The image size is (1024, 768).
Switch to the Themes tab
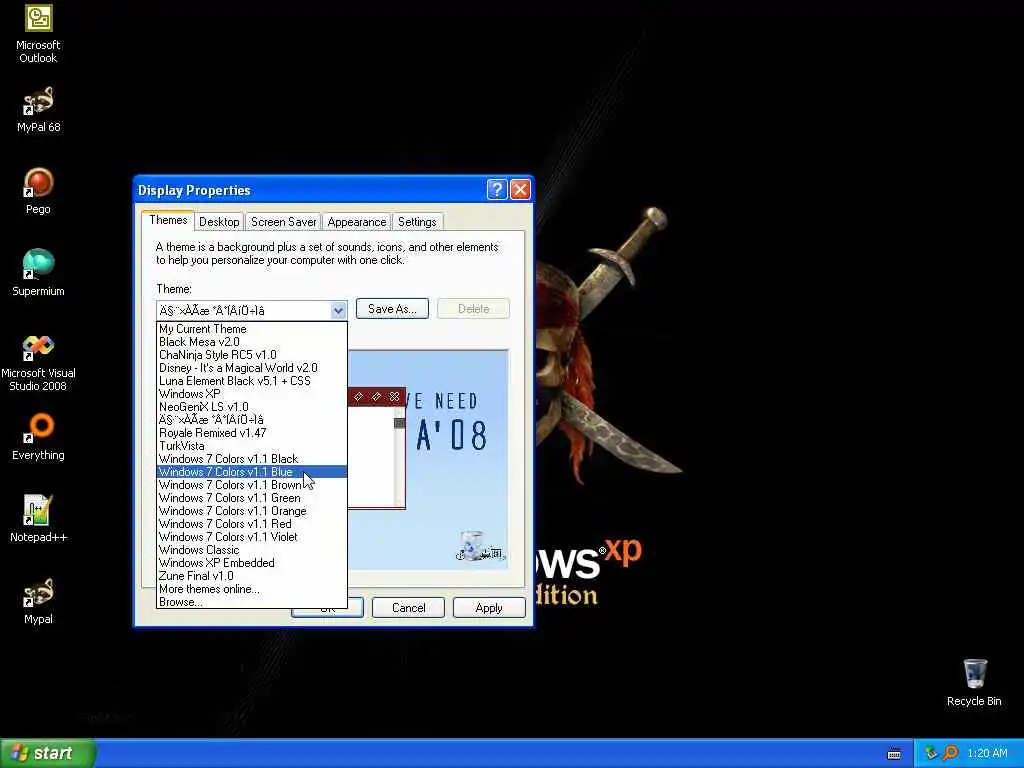(x=168, y=220)
